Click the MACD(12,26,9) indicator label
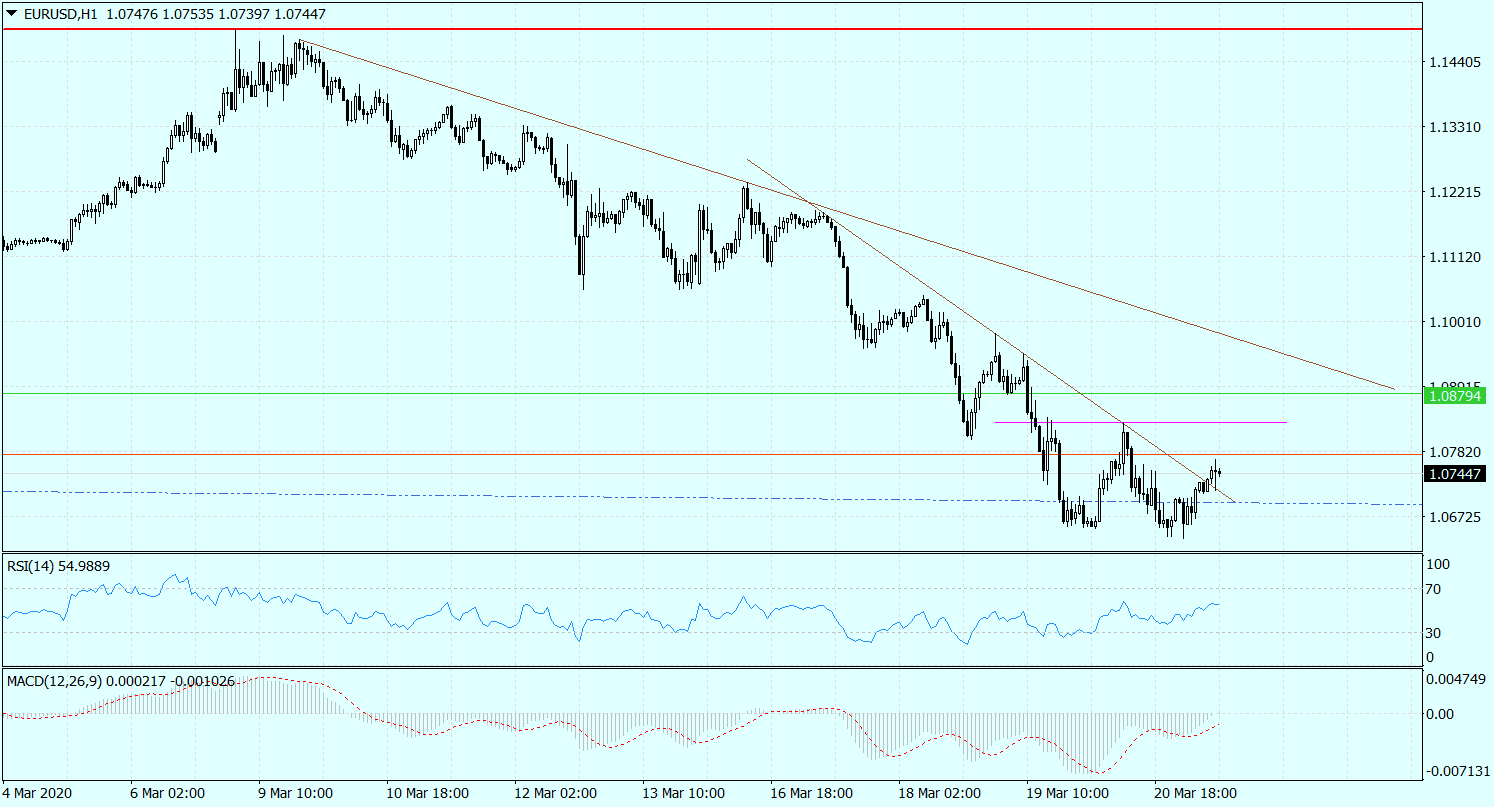This screenshot has height=807, width=1494. point(120,681)
